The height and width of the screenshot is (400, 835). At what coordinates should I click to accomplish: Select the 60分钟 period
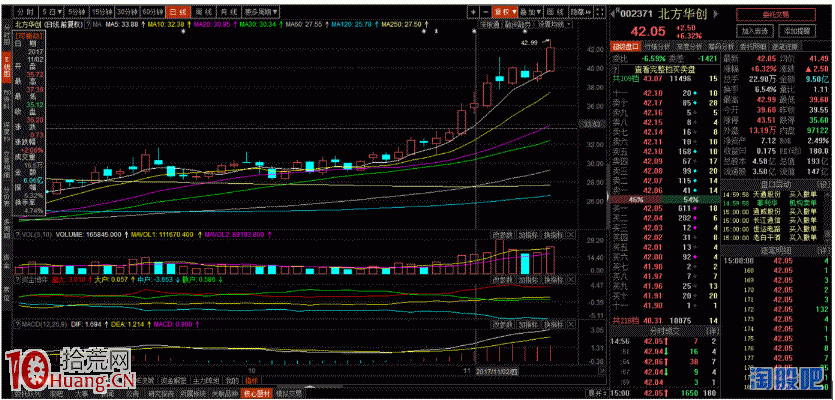pyautogui.click(x=152, y=11)
